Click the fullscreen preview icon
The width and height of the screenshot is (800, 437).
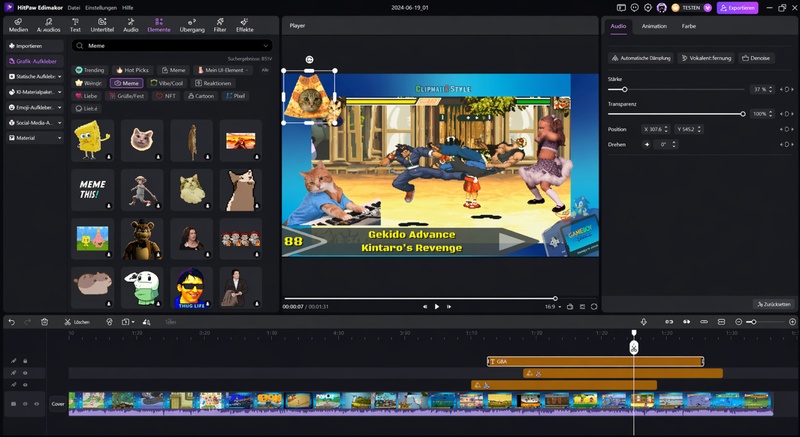(x=594, y=306)
